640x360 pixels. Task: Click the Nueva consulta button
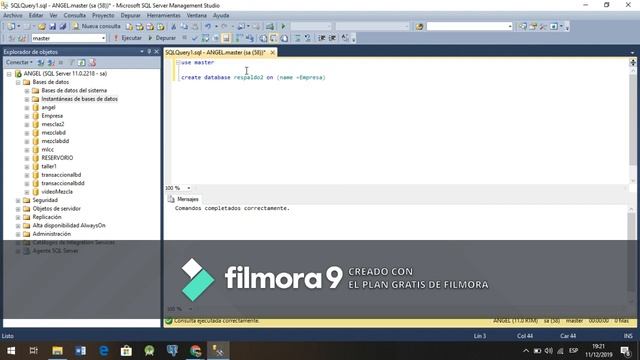tap(96, 26)
